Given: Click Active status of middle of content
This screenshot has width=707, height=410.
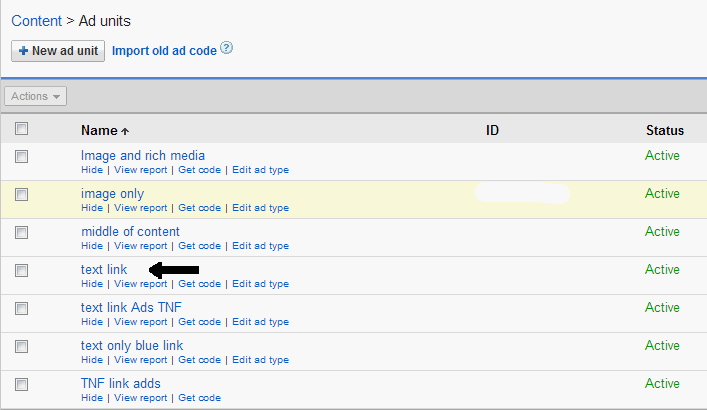Looking at the screenshot, I should pos(662,231).
